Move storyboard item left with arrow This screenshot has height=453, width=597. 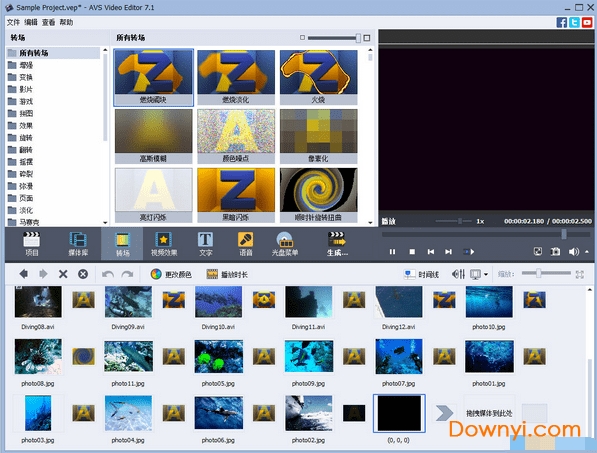click(x=24, y=274)
